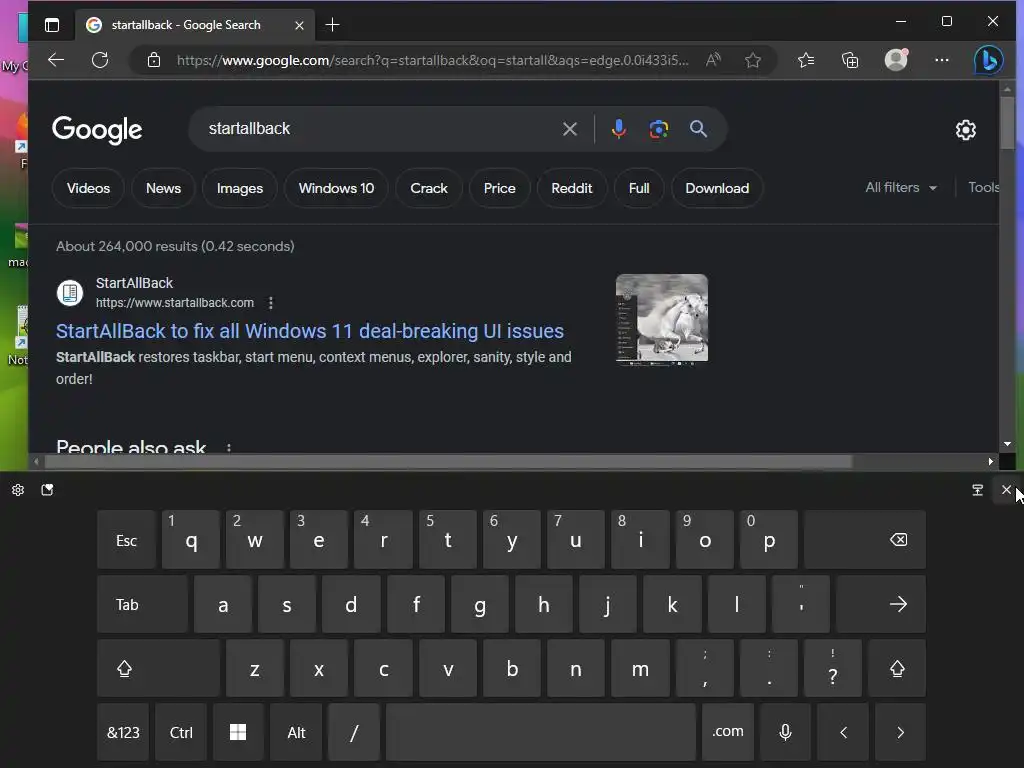Select the Images filter chip
1024x768 pixels.
pos(240,188)
